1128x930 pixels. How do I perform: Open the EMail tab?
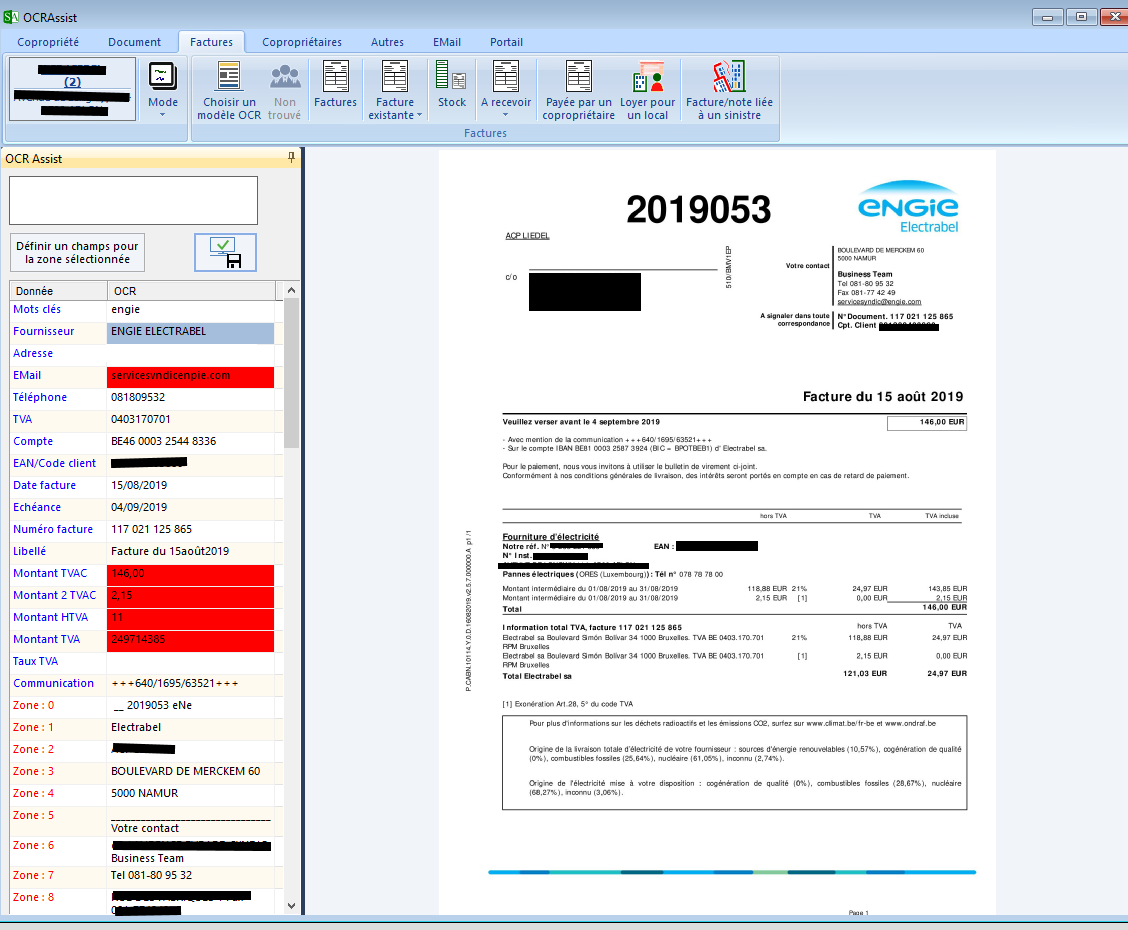tap(447, 42)
